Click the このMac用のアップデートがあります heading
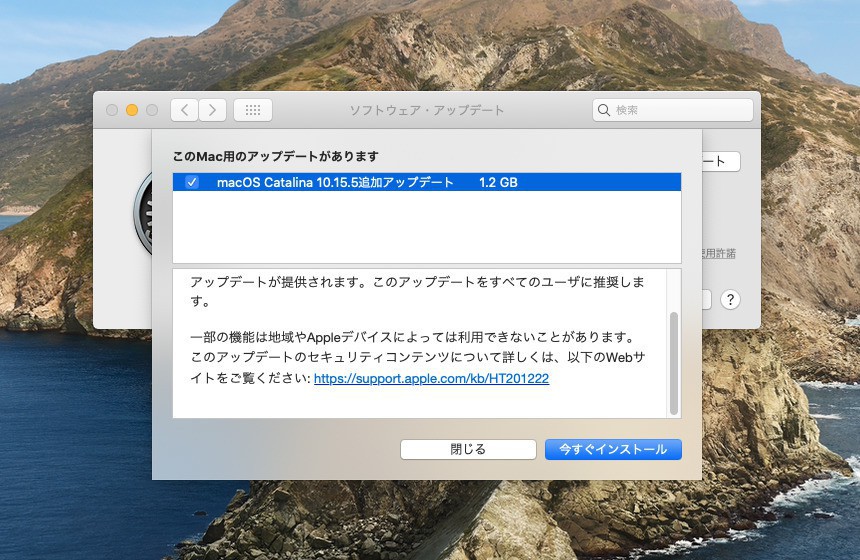The image size is (860, 560). [275, 156]
